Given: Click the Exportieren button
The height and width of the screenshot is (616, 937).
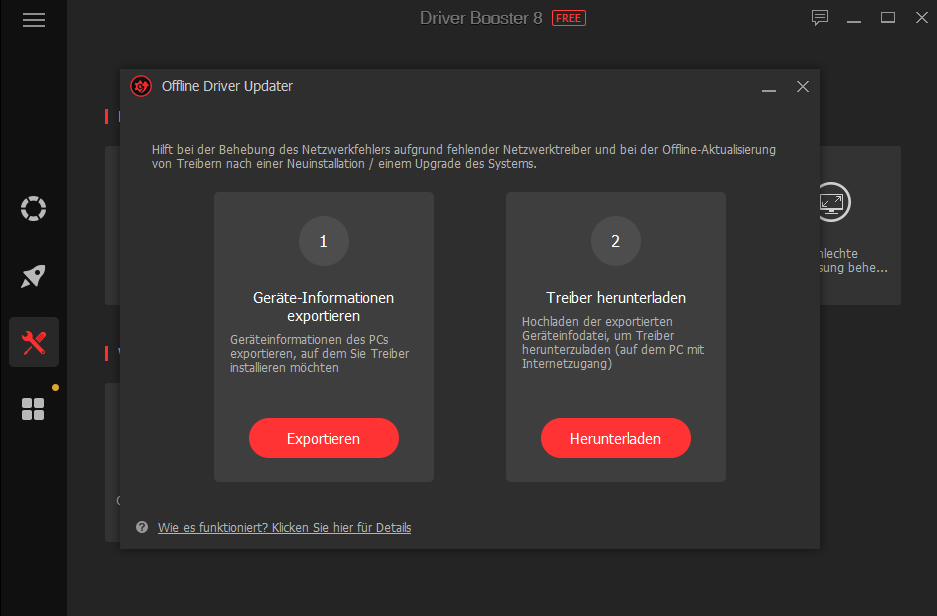Looking at the screenshot, I should 323,438.
